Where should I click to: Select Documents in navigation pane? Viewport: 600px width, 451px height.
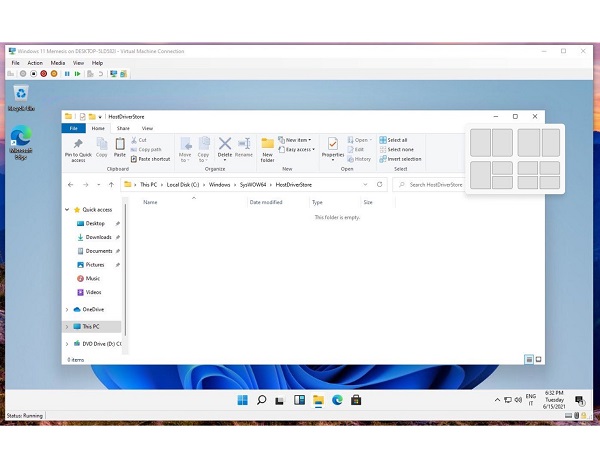pos(99,251)
